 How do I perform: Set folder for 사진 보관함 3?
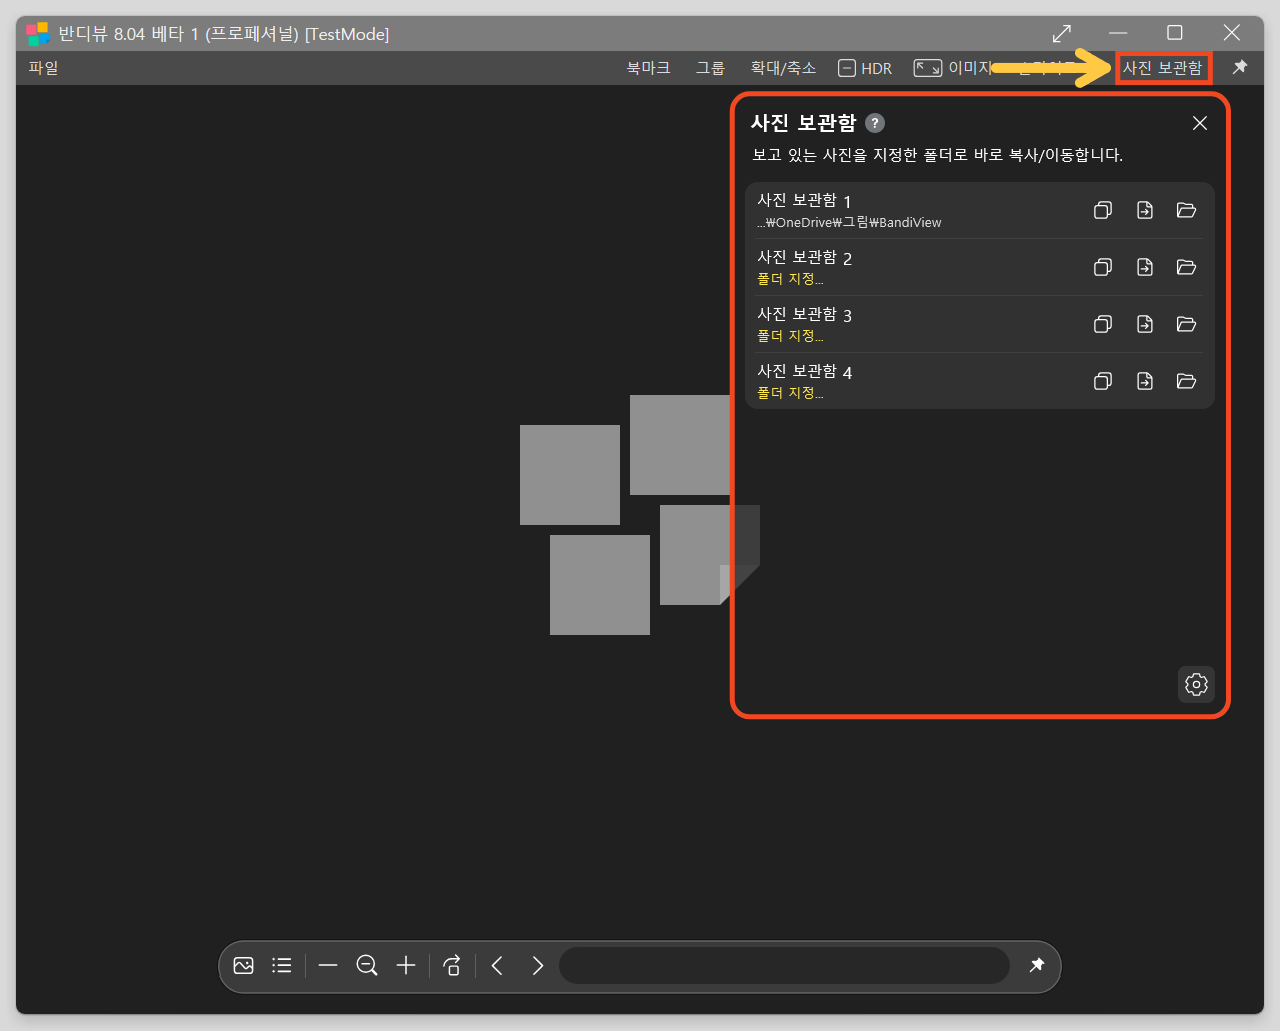click(790, 336)
